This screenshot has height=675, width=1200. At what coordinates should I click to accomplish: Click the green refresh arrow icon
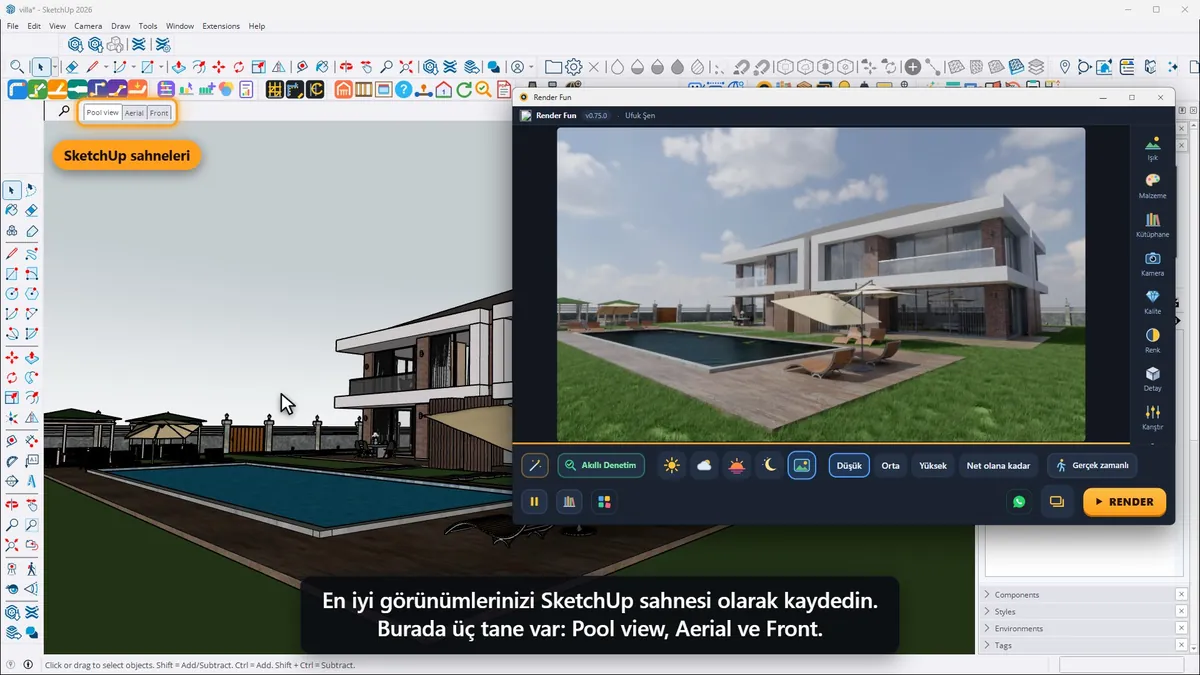(x=464, y=90)
